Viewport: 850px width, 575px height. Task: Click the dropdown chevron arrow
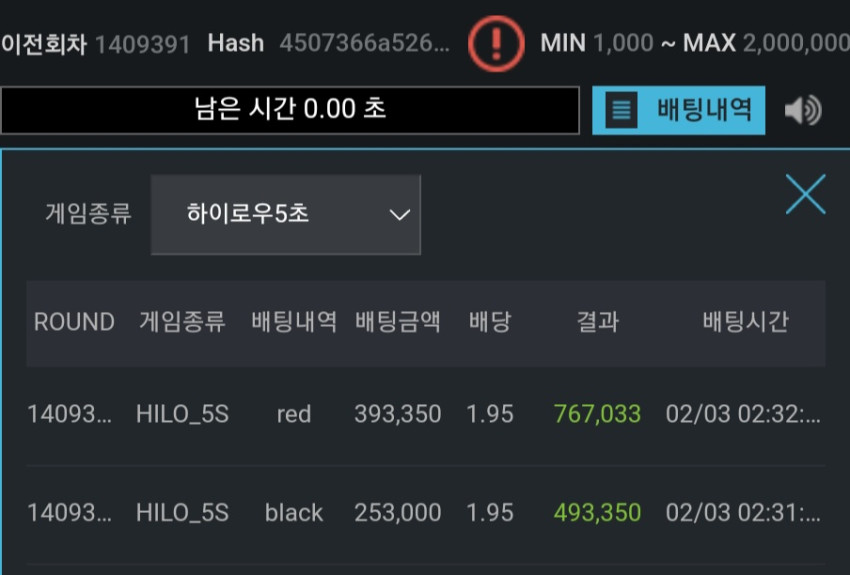400,215
